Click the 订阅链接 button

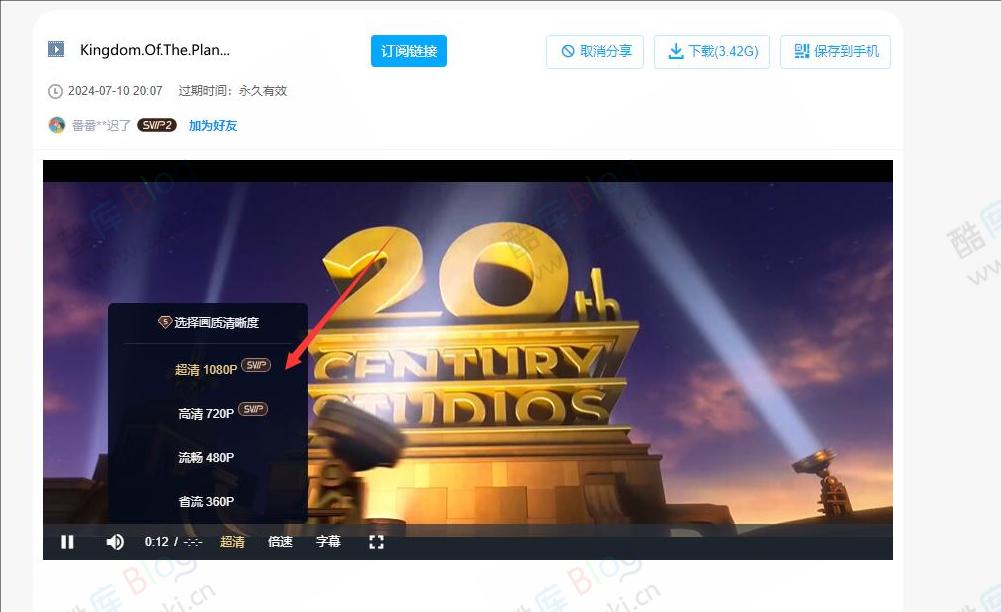pyautogui.click(x=408, y=51)
